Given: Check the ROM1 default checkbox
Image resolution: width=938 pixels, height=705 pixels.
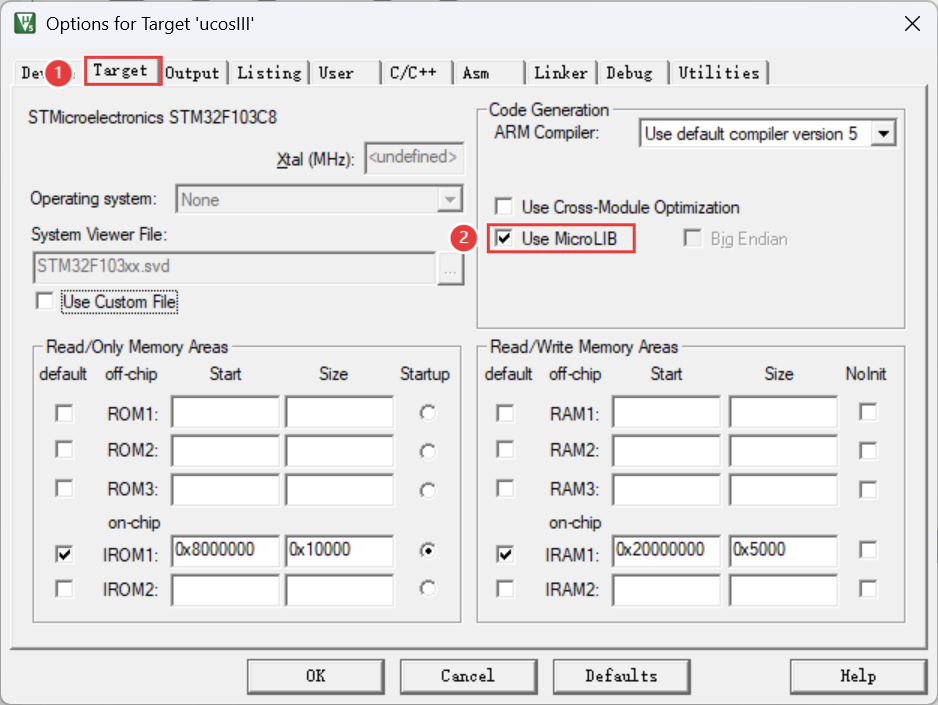Looking at the screenshot, I should point(64,413).
